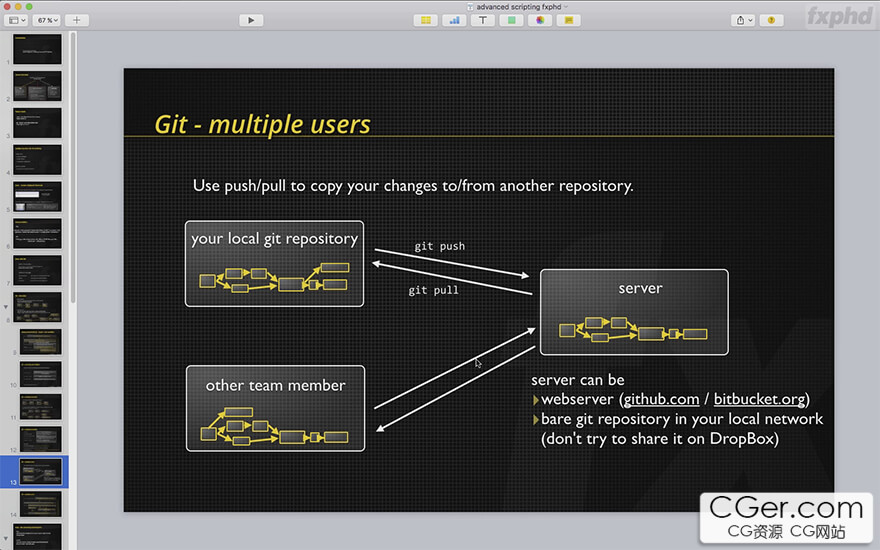Select highlighted slide 13 thumbnail
This screenshot has width=880, height=550.
(x=41, y=472)
